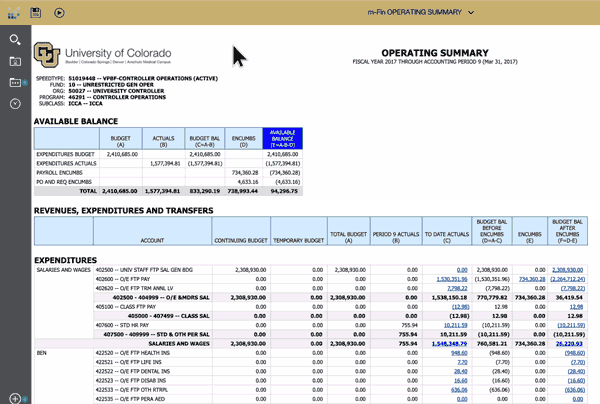Select the highlighted AVAILABLE BALANCE column header

[x=282, y=138]
